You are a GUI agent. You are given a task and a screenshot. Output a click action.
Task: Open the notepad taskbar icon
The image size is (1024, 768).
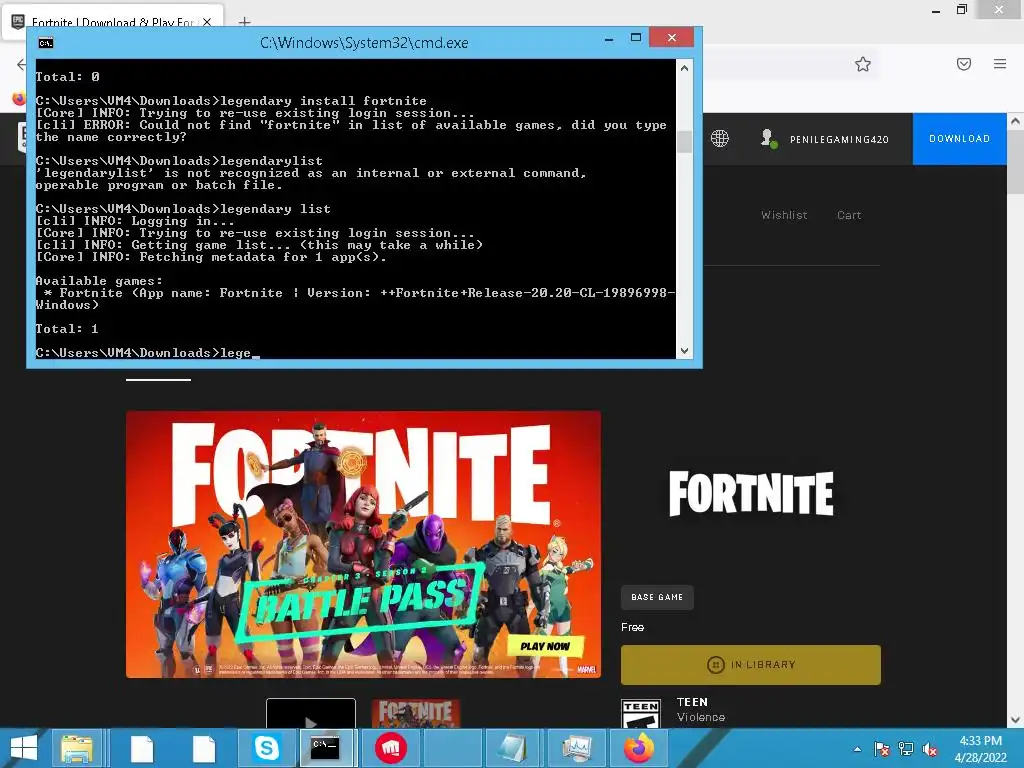[x=512, y=748]
